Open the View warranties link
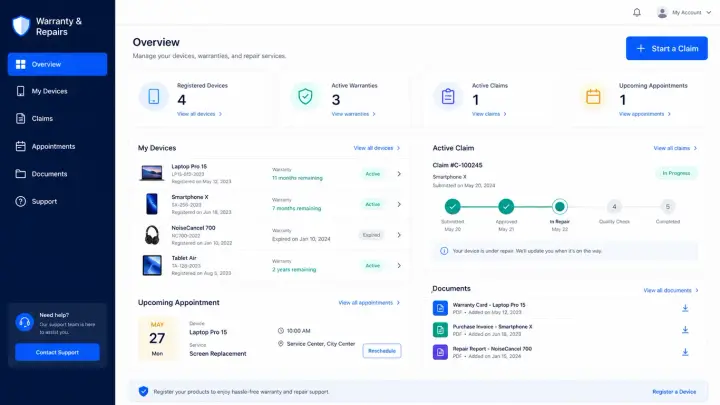Viewport: 720px width, 405px height. (x=354, y=114)
